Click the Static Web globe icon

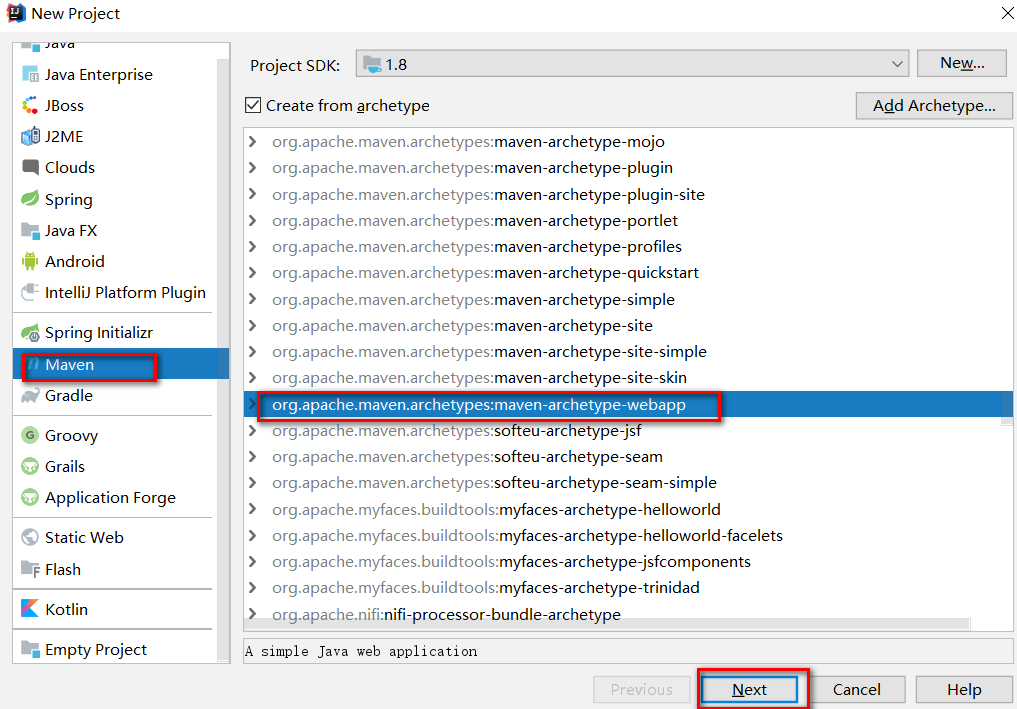30,537
